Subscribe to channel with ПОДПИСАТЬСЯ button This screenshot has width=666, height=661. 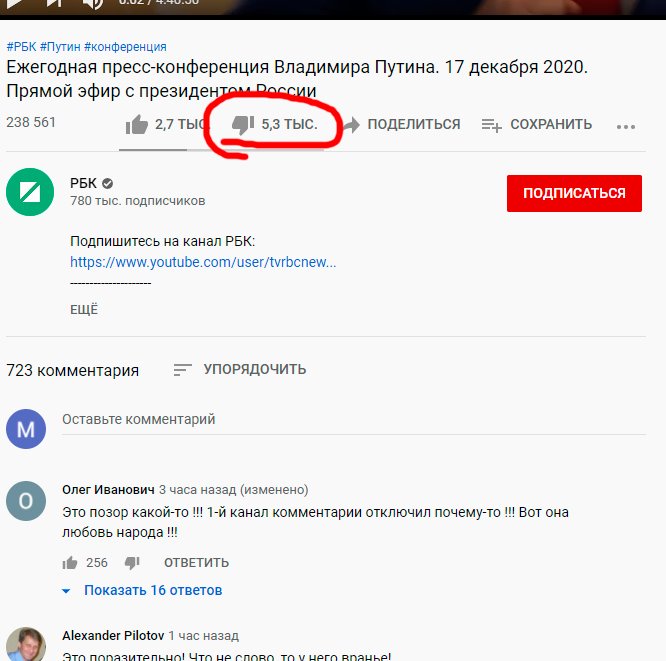(x=574, y=193)
